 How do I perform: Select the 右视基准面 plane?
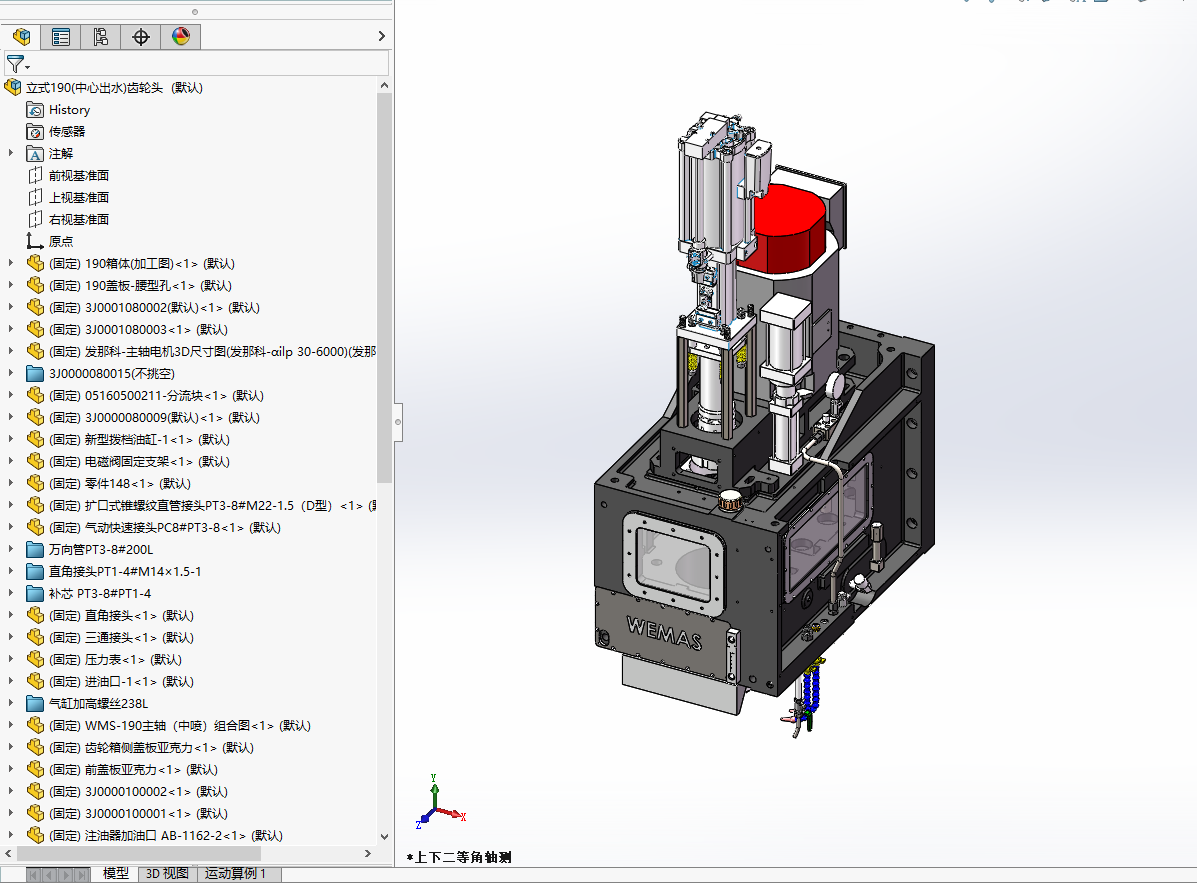coord(79,220)
